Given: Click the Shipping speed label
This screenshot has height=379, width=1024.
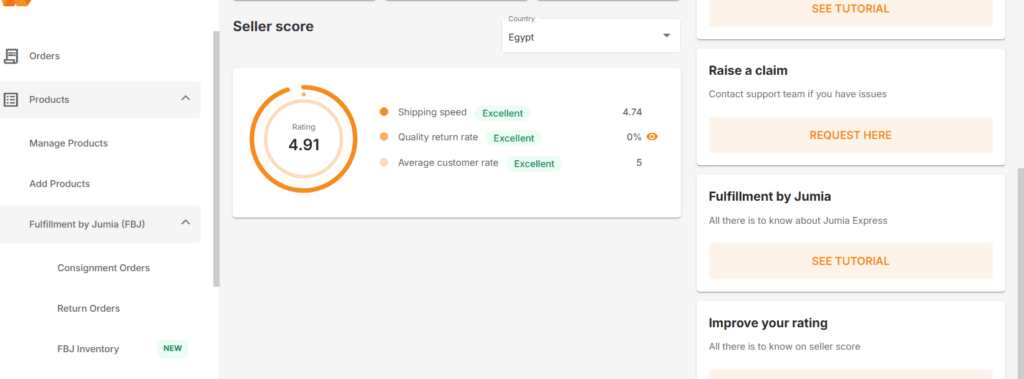Looking at the screenshot, I should (432, 112).
